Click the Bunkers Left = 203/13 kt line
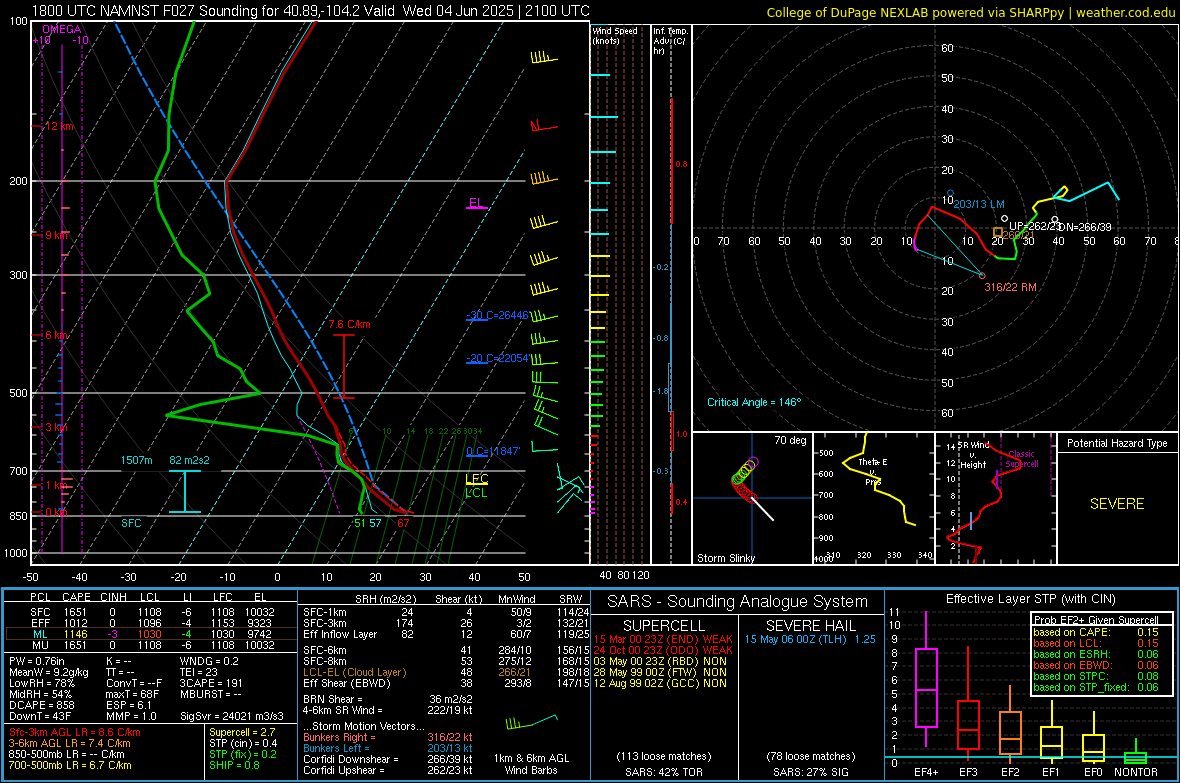This screenshot has width=1180, height=783. click(x=388, y=748)
